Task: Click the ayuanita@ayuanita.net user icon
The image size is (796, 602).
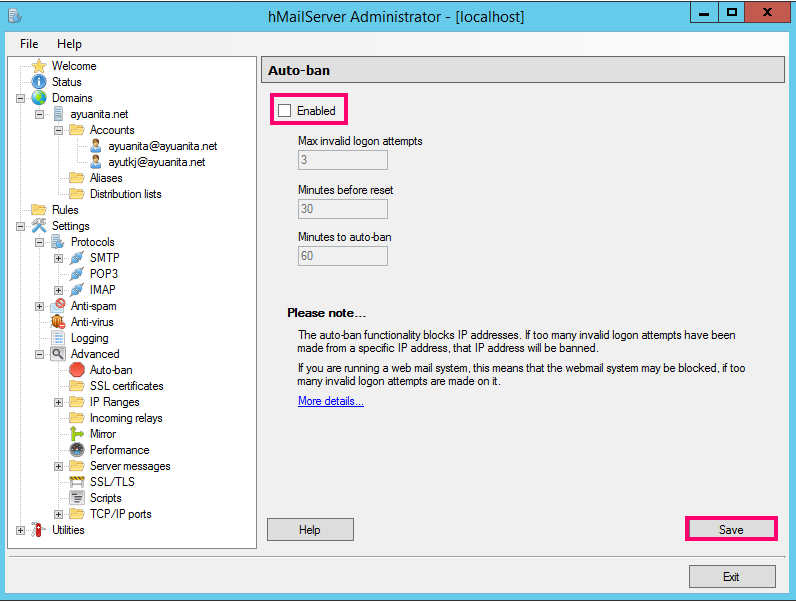Action: pos(95,146)
